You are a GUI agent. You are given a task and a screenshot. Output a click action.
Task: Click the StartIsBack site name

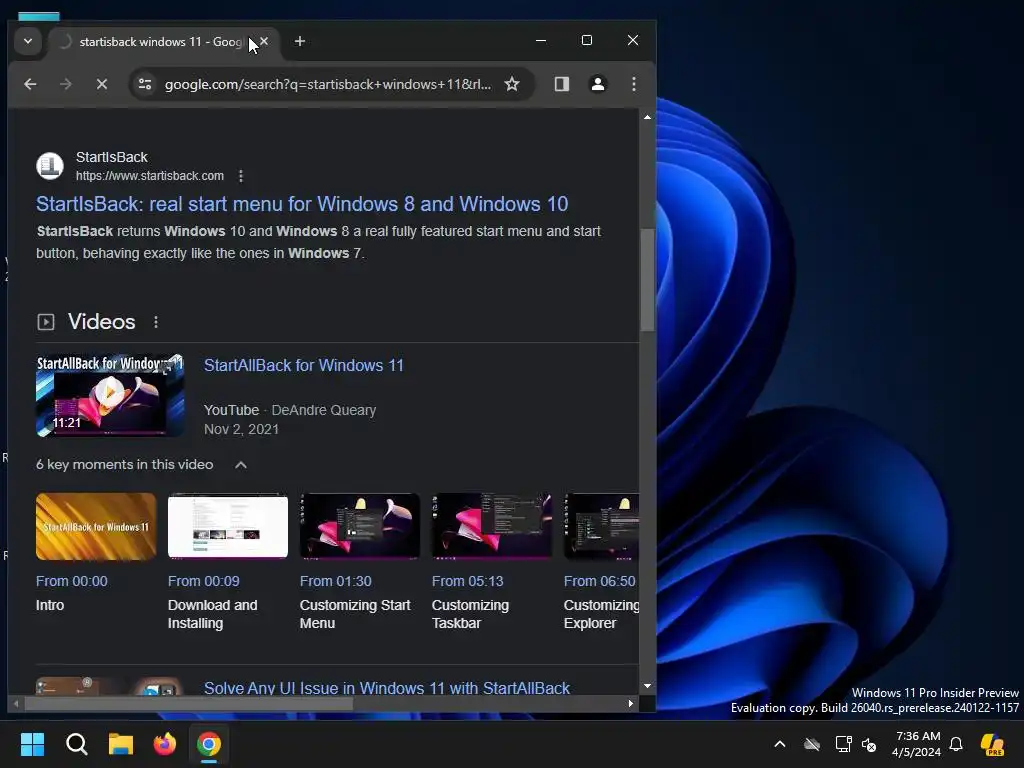112,157
